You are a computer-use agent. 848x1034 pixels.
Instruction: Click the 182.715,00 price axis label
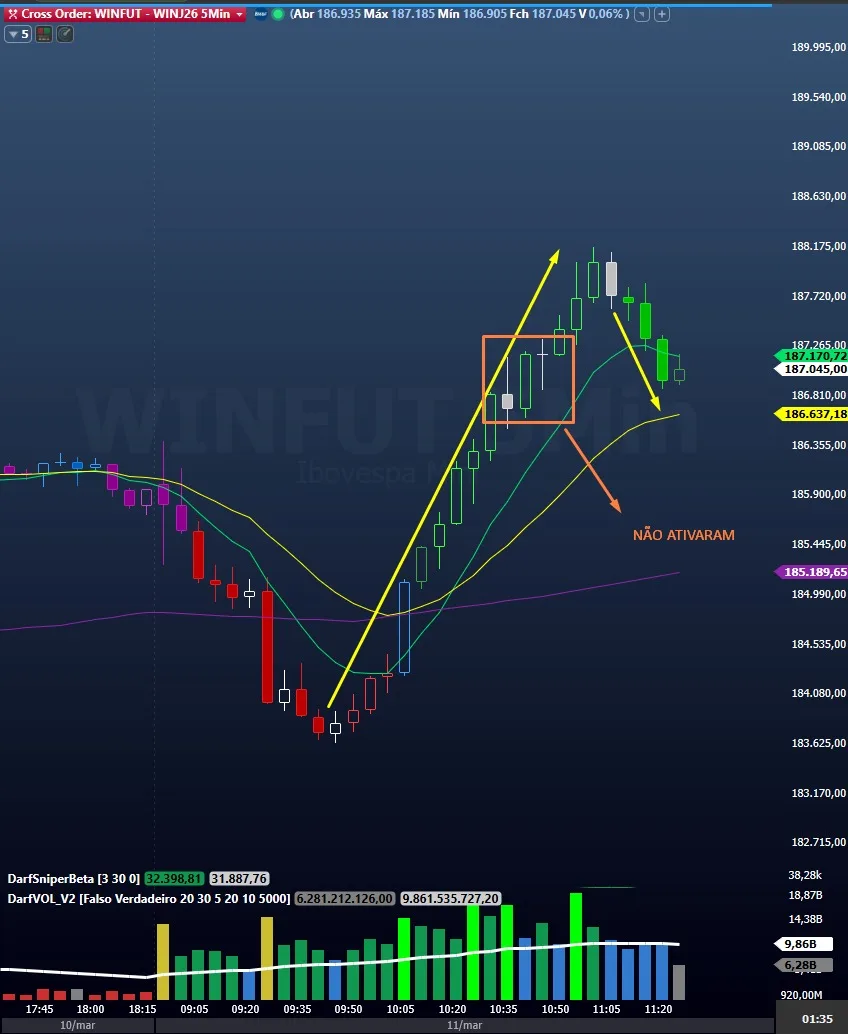coord(818,842)
